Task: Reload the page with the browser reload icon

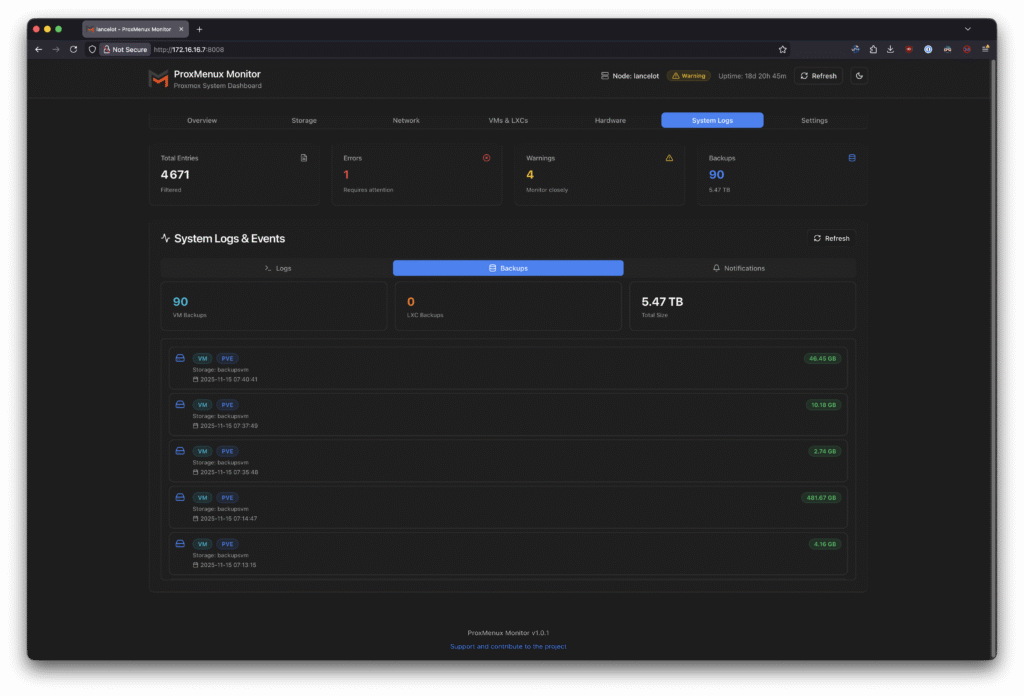Action: 73,49
